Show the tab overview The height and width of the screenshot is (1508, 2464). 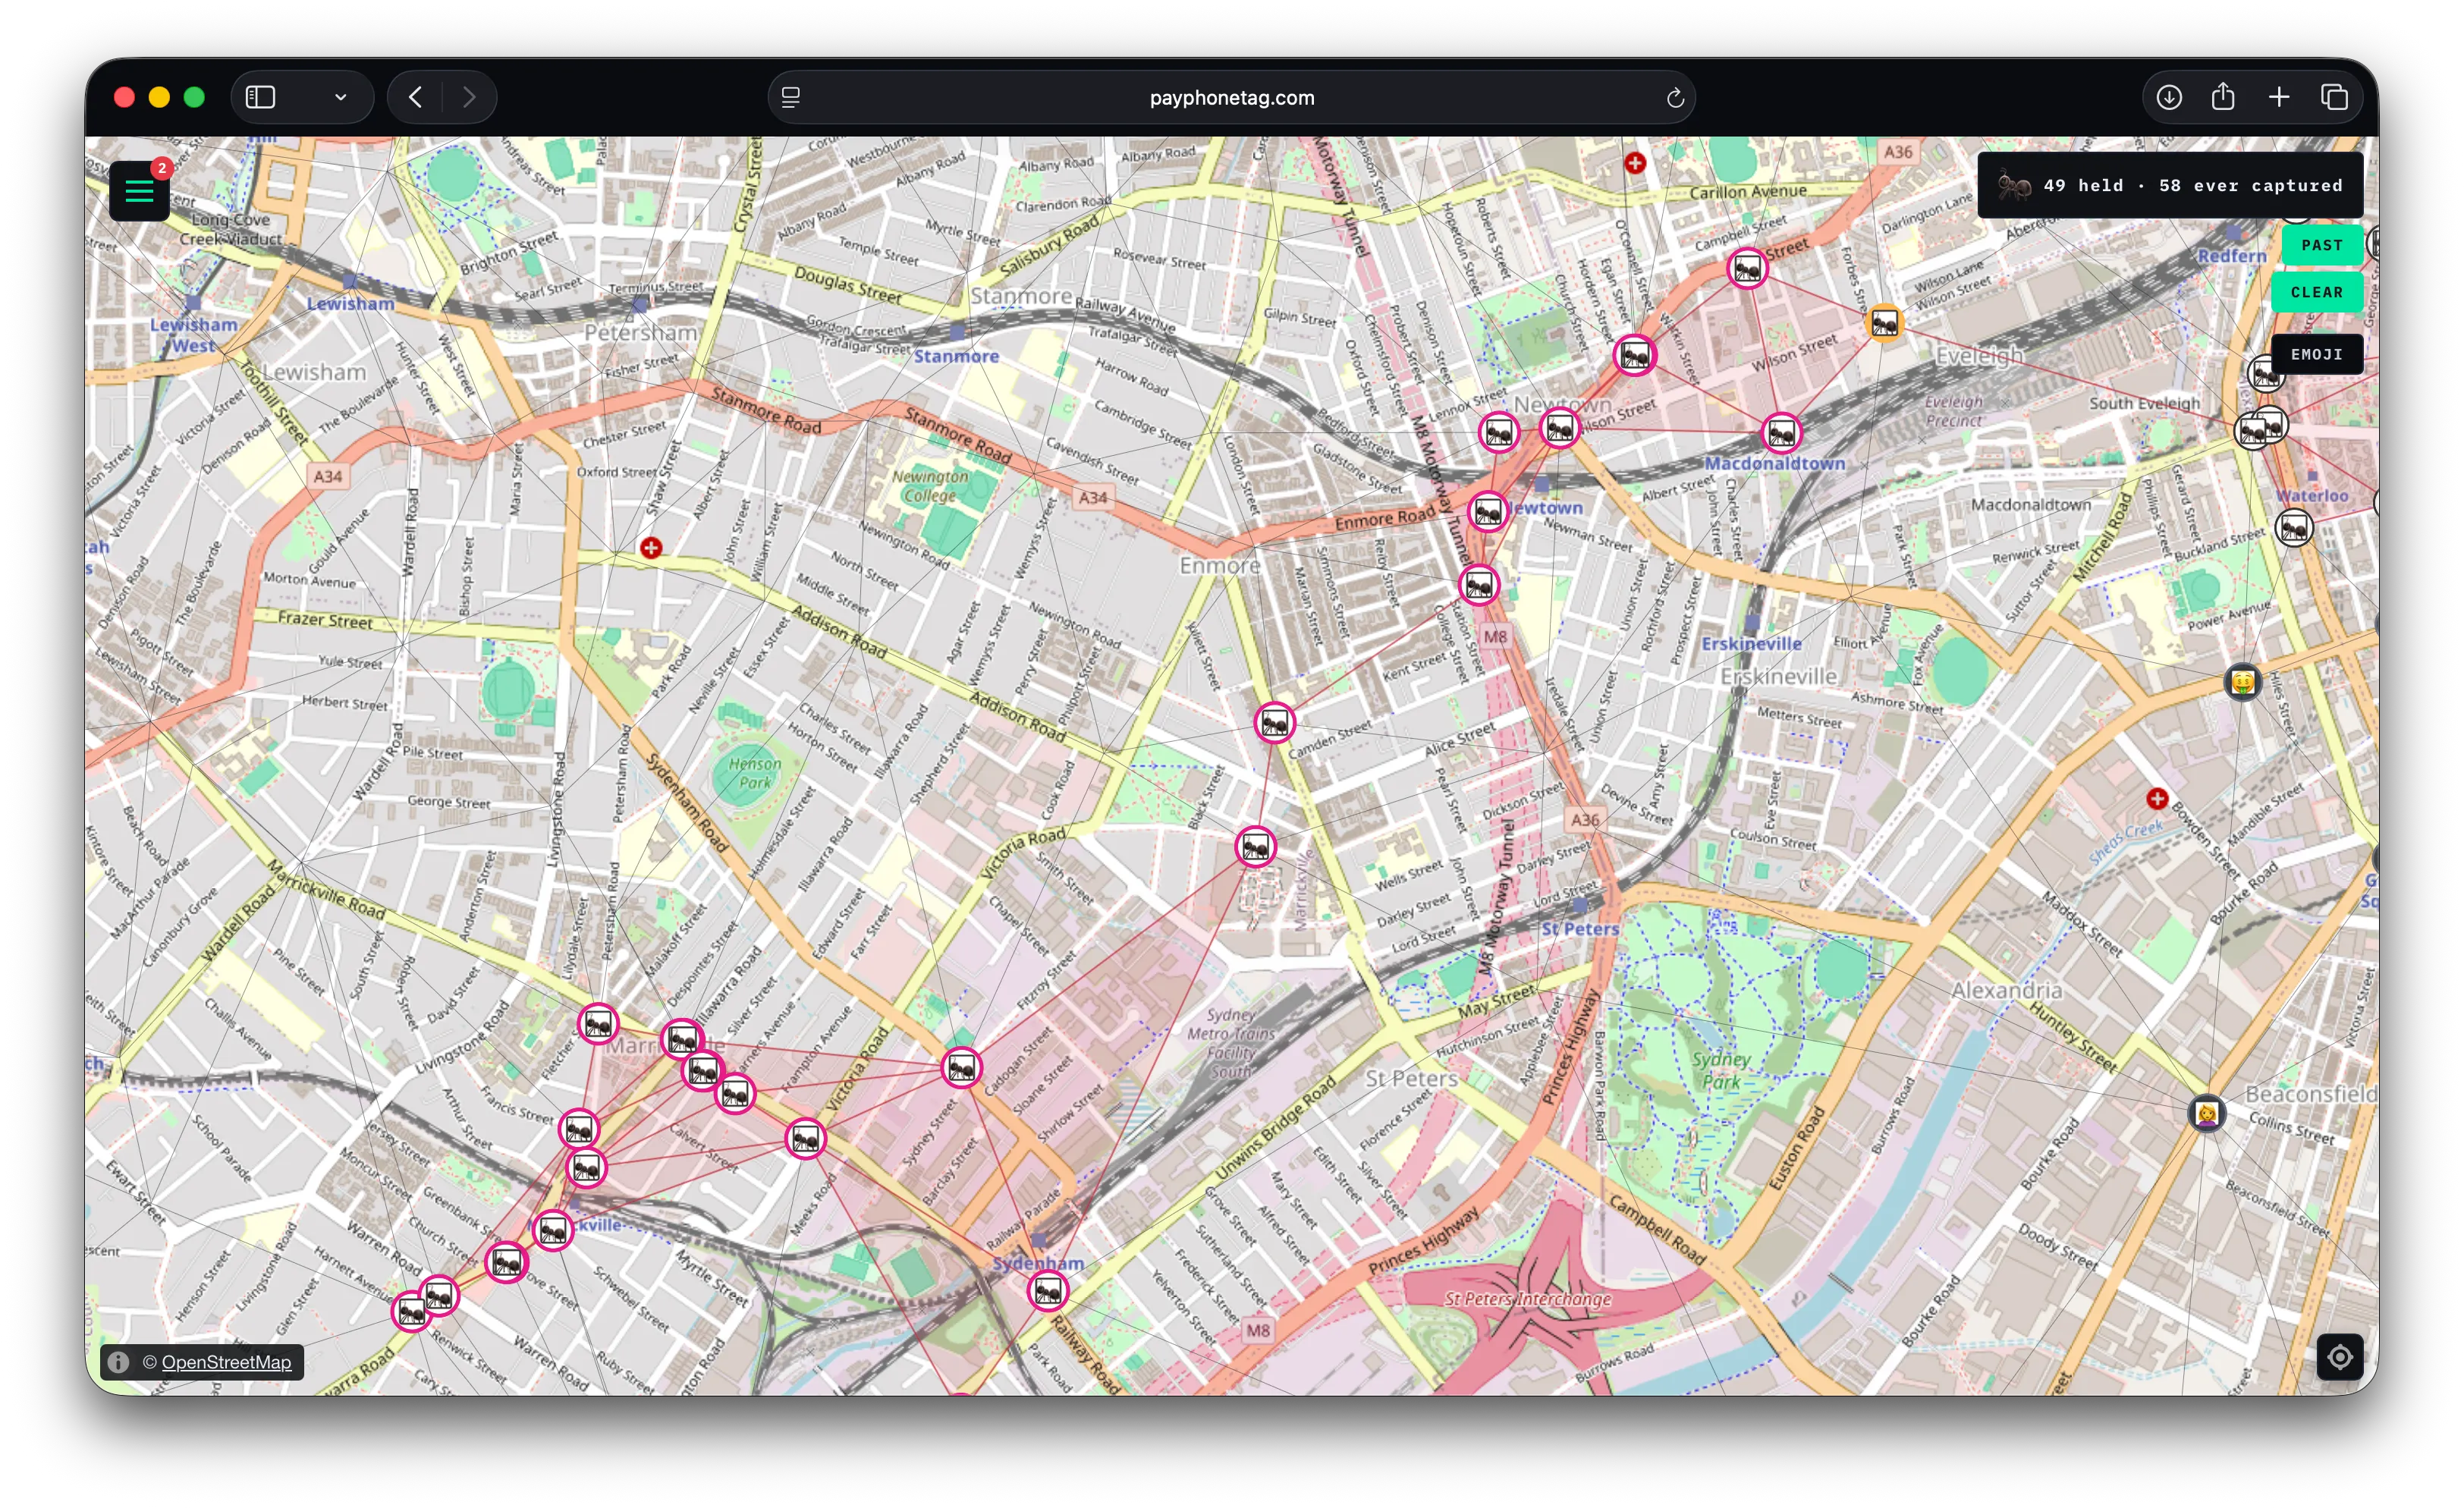[2334, 97]
